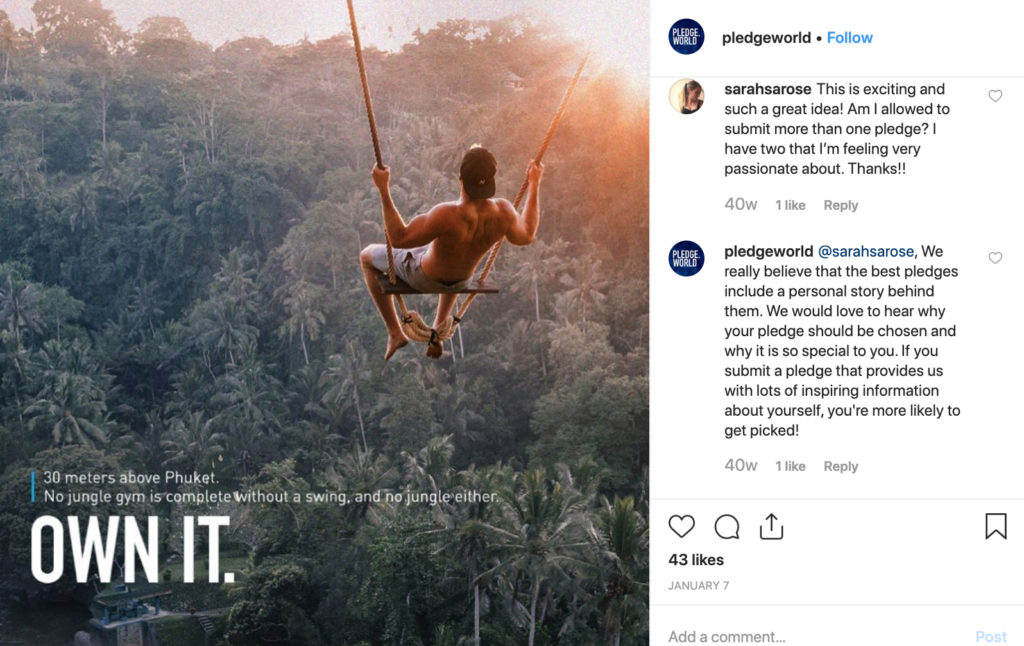Viewport: 1024px width, 646px height.
Task: Save post with the bookmark icon
Action: 995,526
